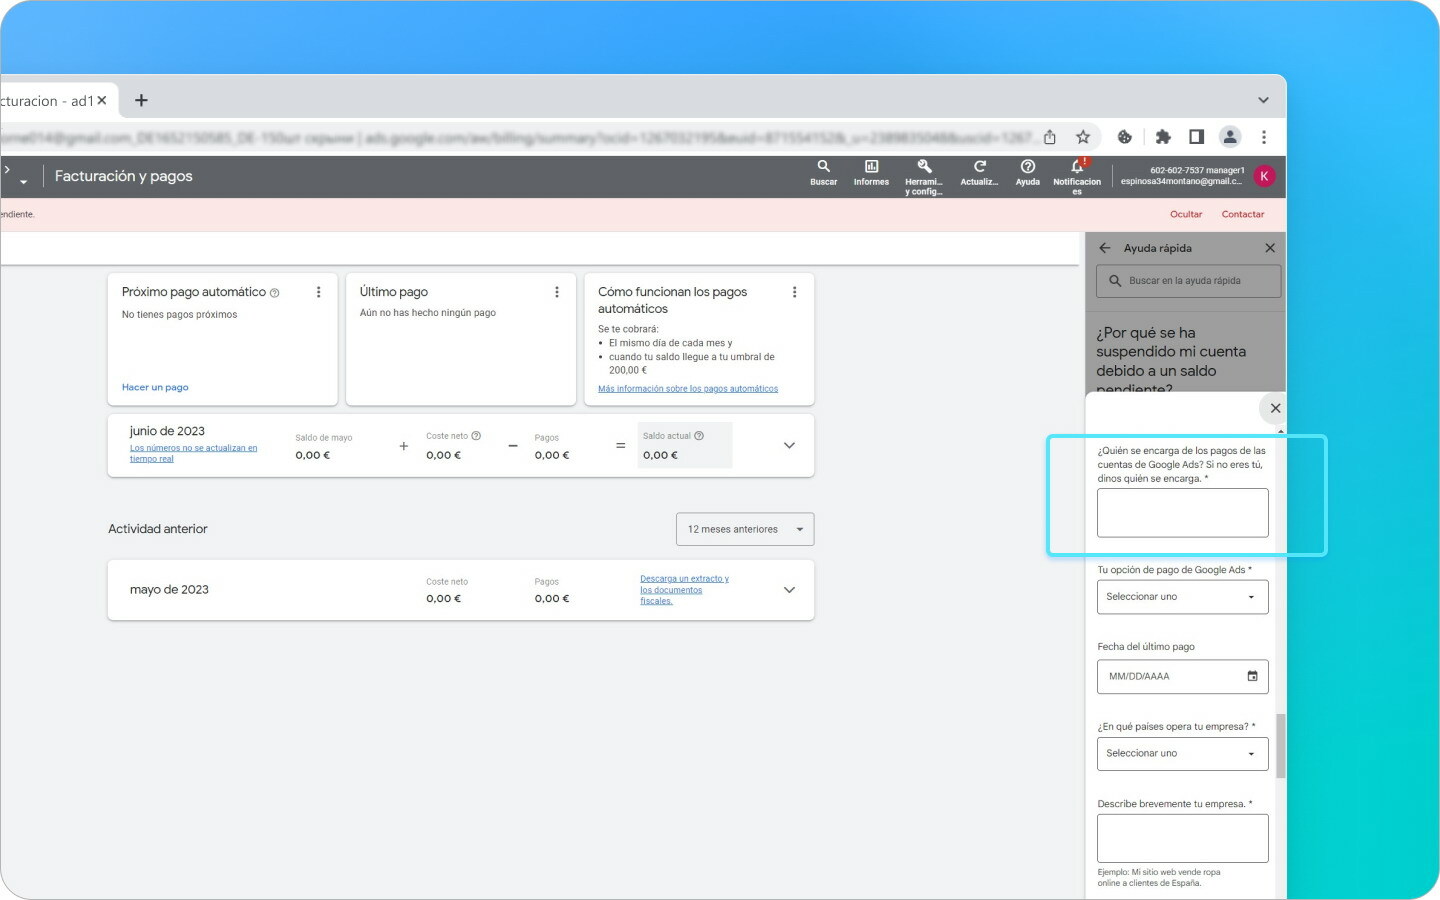Expand the browser tab search chevron
This screenshot has width=1440, height=900.
[1263, 100]
